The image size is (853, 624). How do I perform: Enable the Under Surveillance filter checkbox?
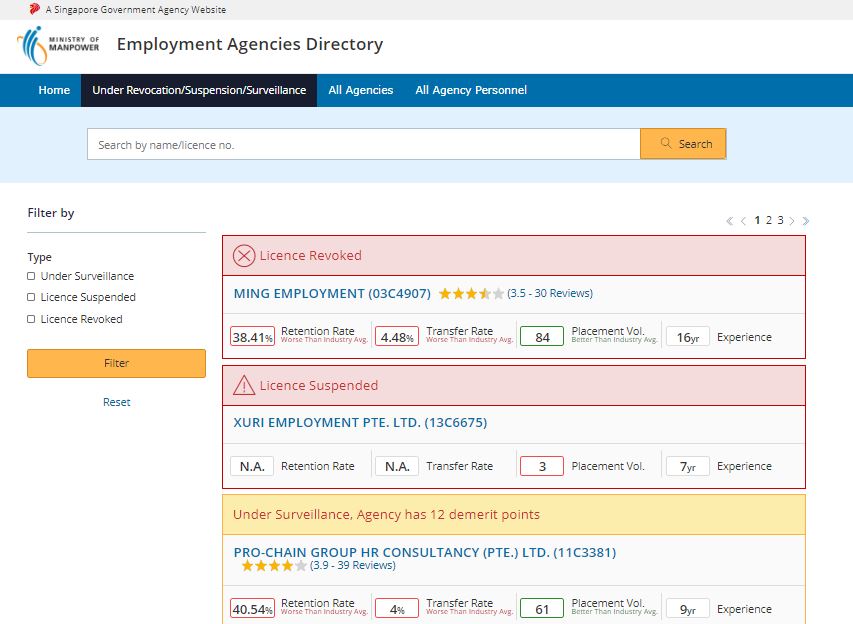(31, 276)
